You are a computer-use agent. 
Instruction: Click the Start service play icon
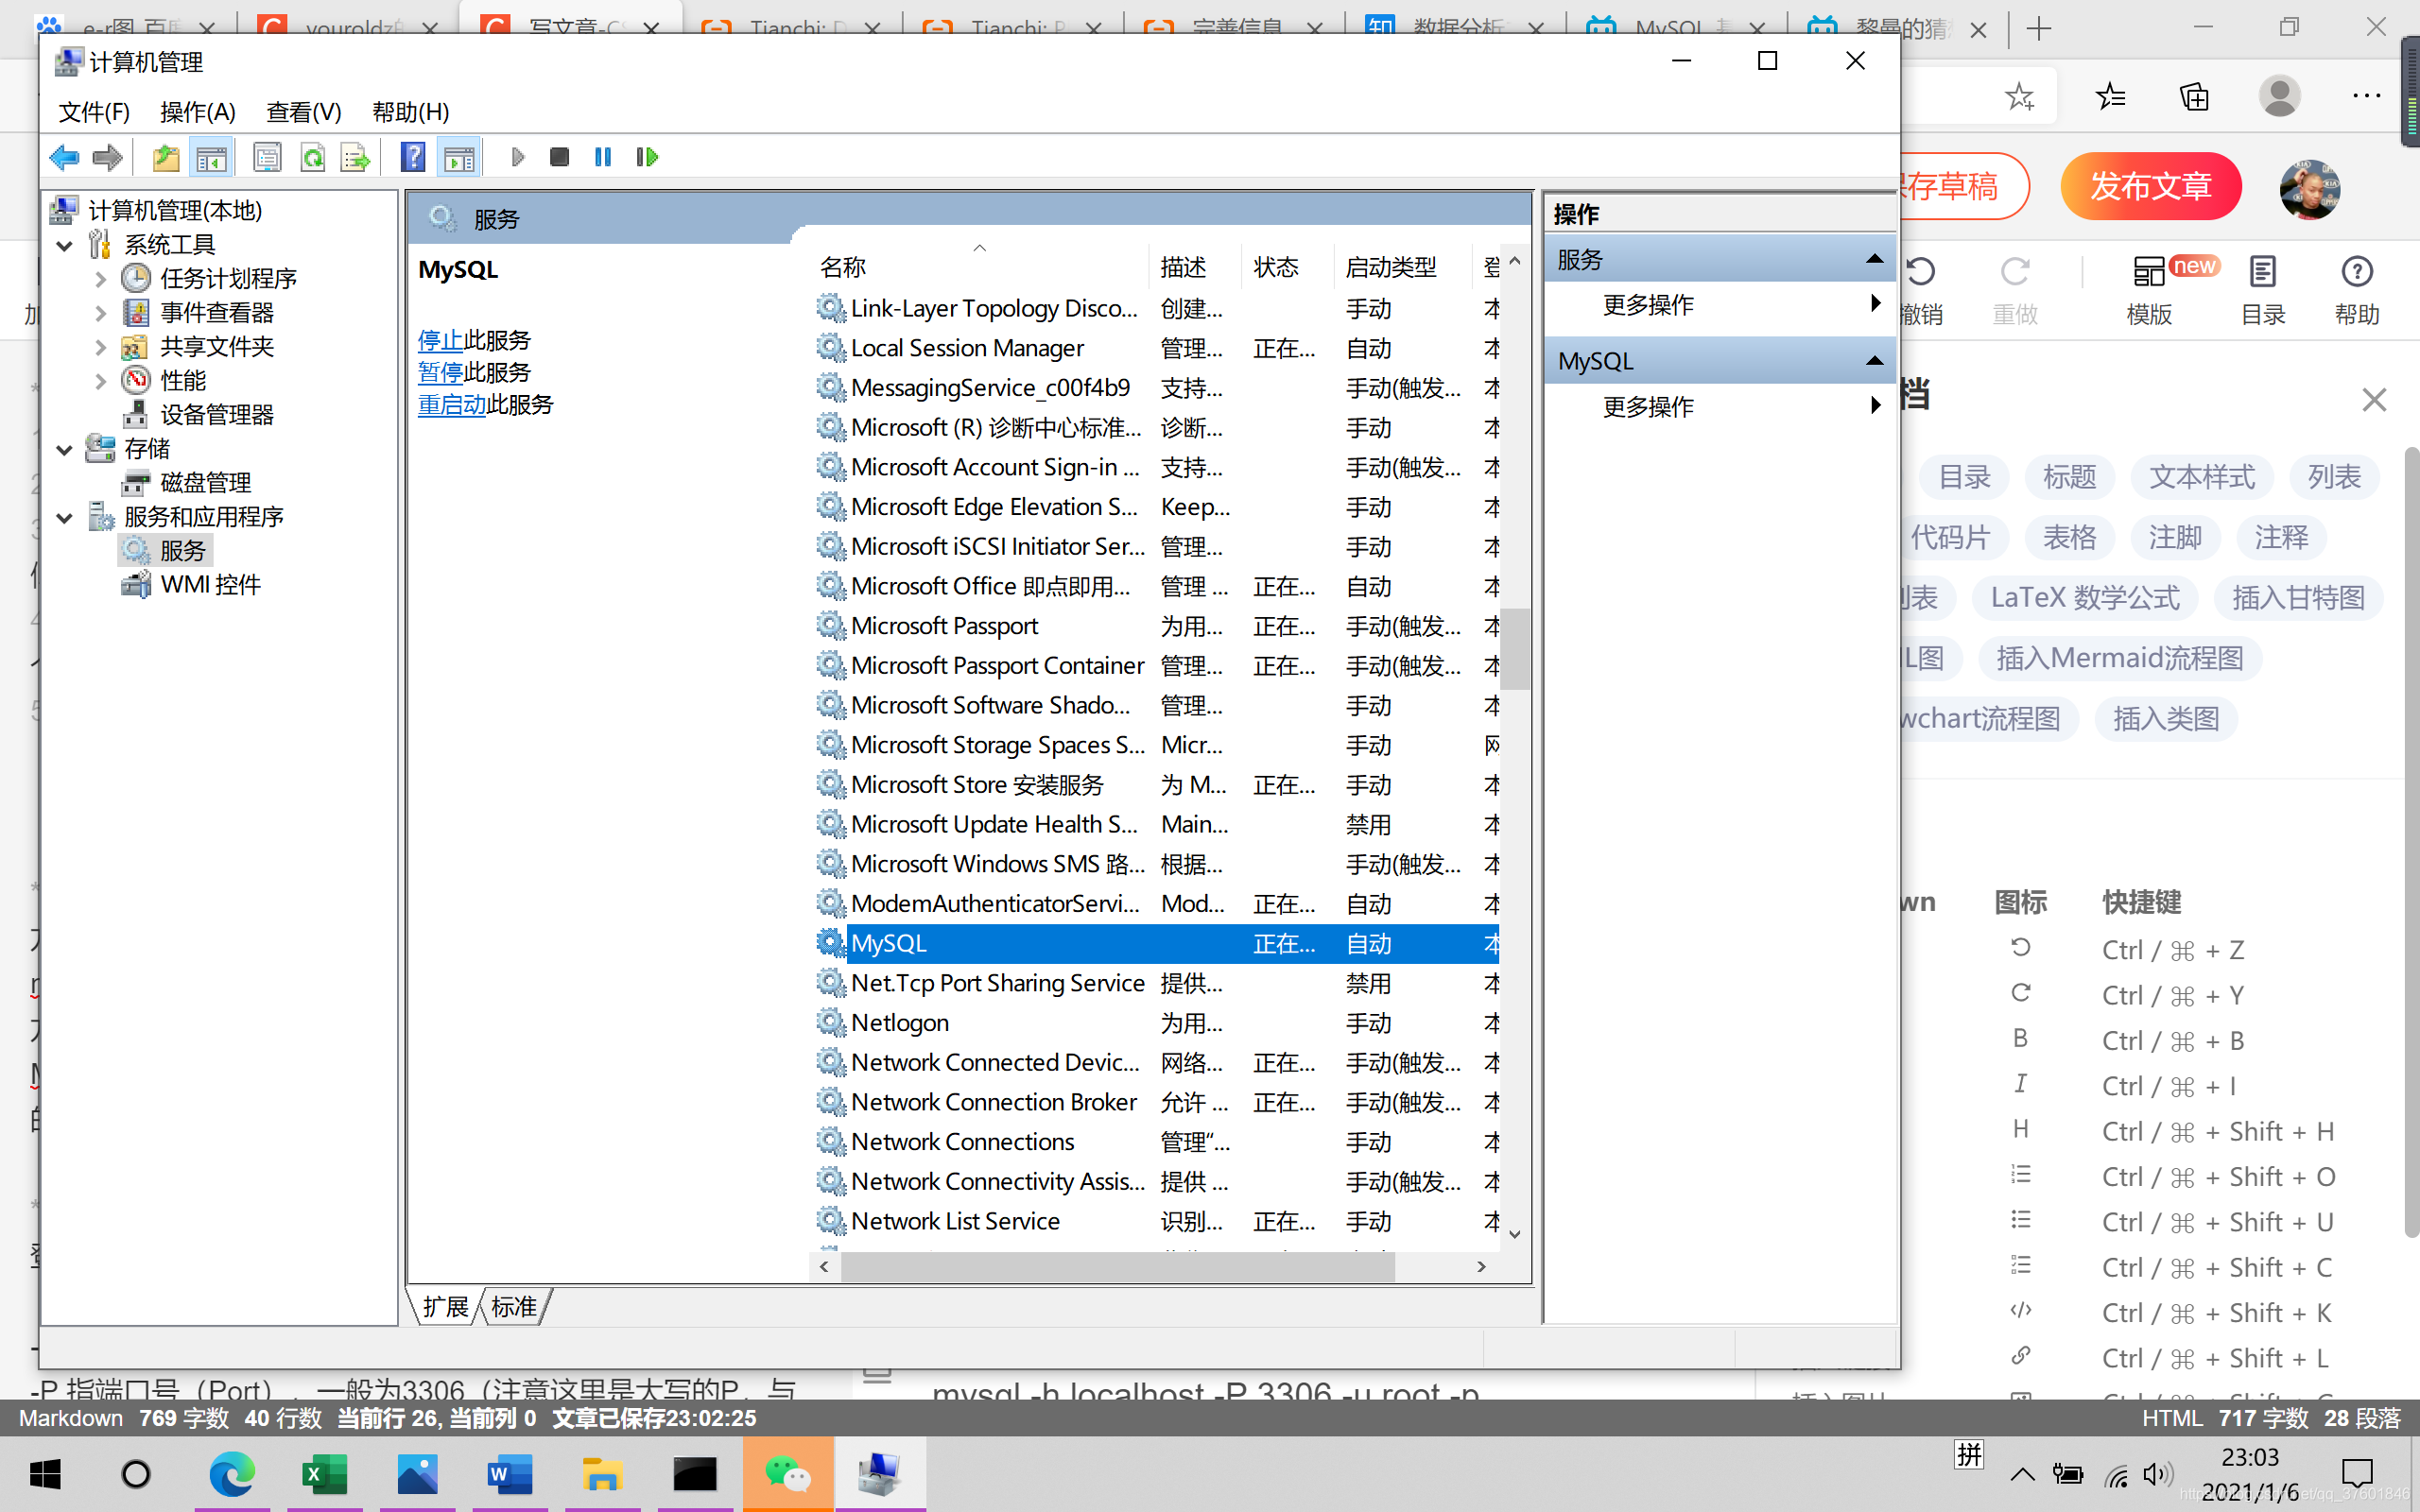(518, 157)
